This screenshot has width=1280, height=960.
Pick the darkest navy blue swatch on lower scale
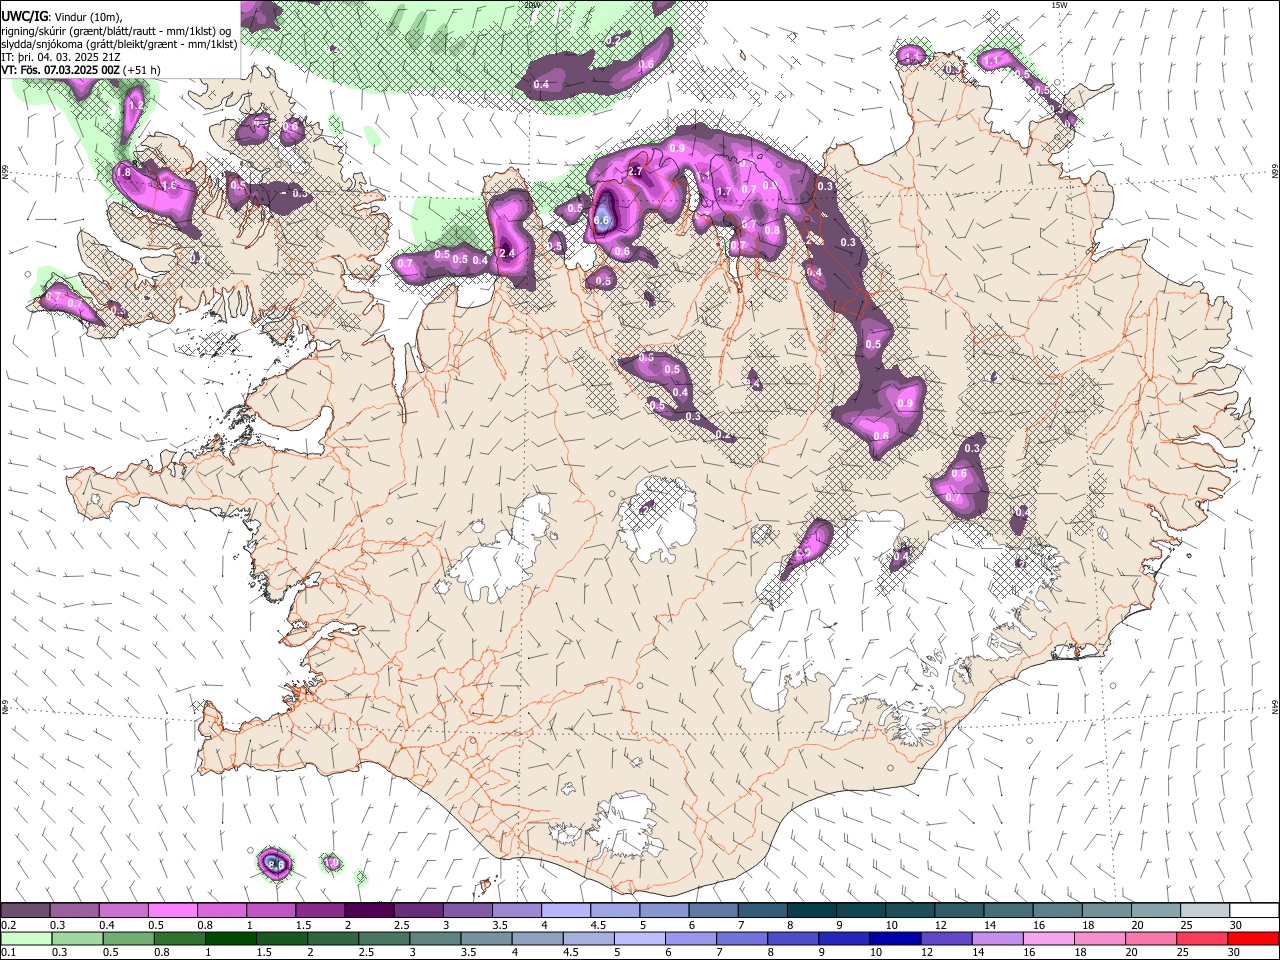coord(893,939)
